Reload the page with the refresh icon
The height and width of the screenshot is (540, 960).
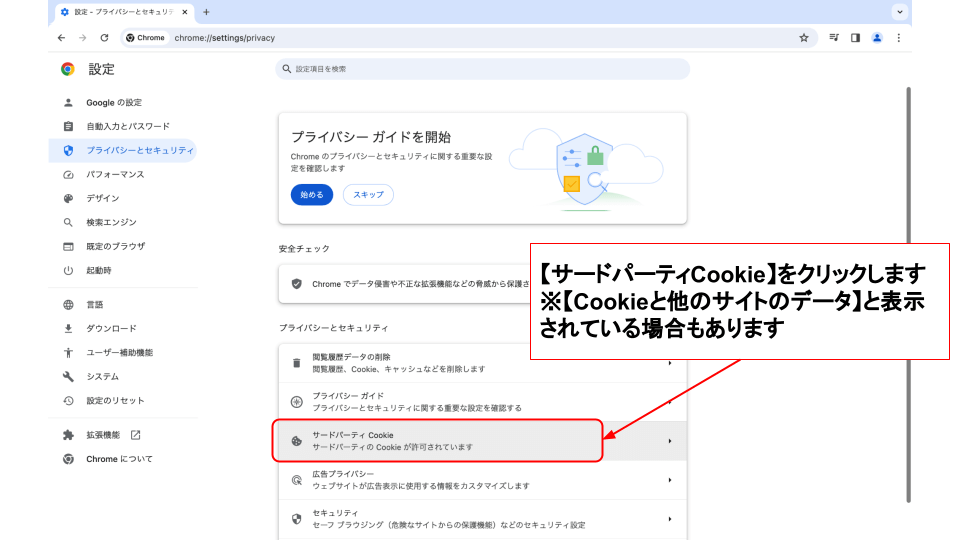tap(104, 38)
